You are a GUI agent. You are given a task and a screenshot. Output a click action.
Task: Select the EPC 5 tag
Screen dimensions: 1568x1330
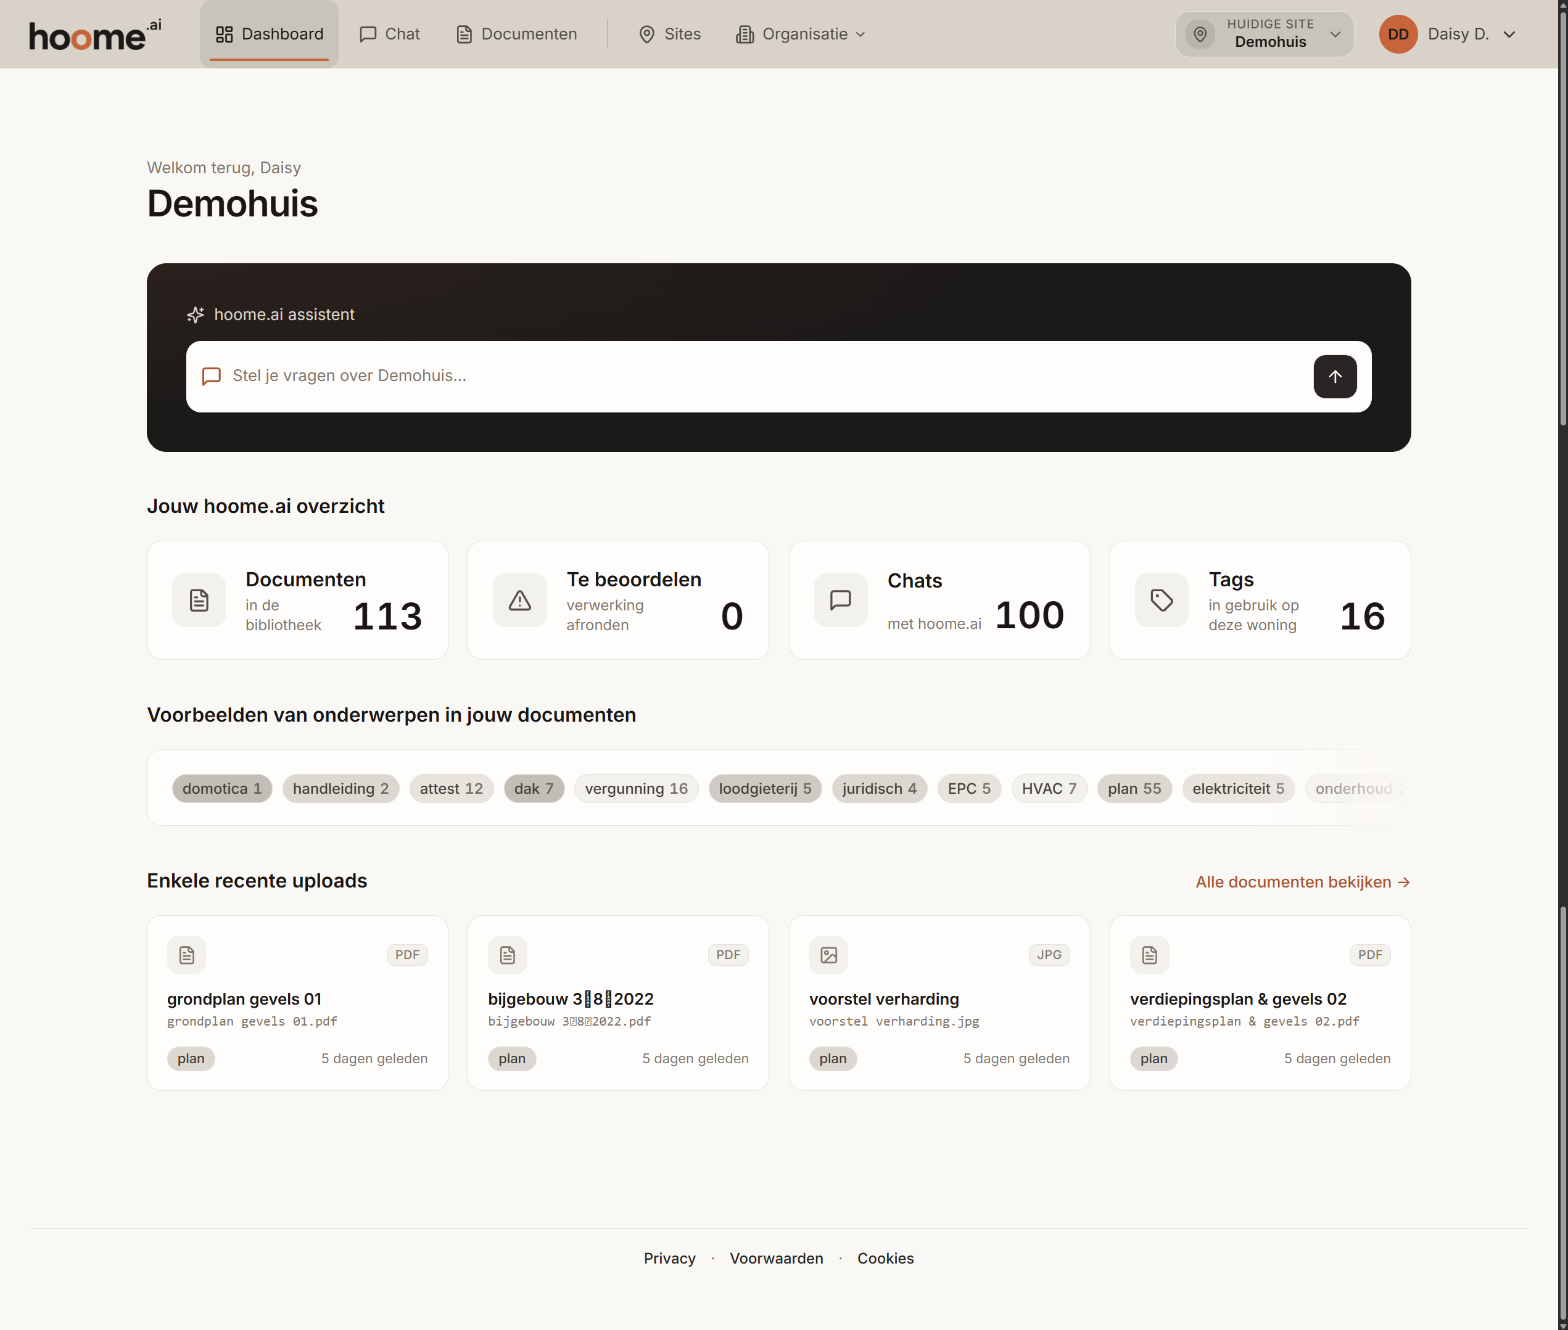(969, 789)
